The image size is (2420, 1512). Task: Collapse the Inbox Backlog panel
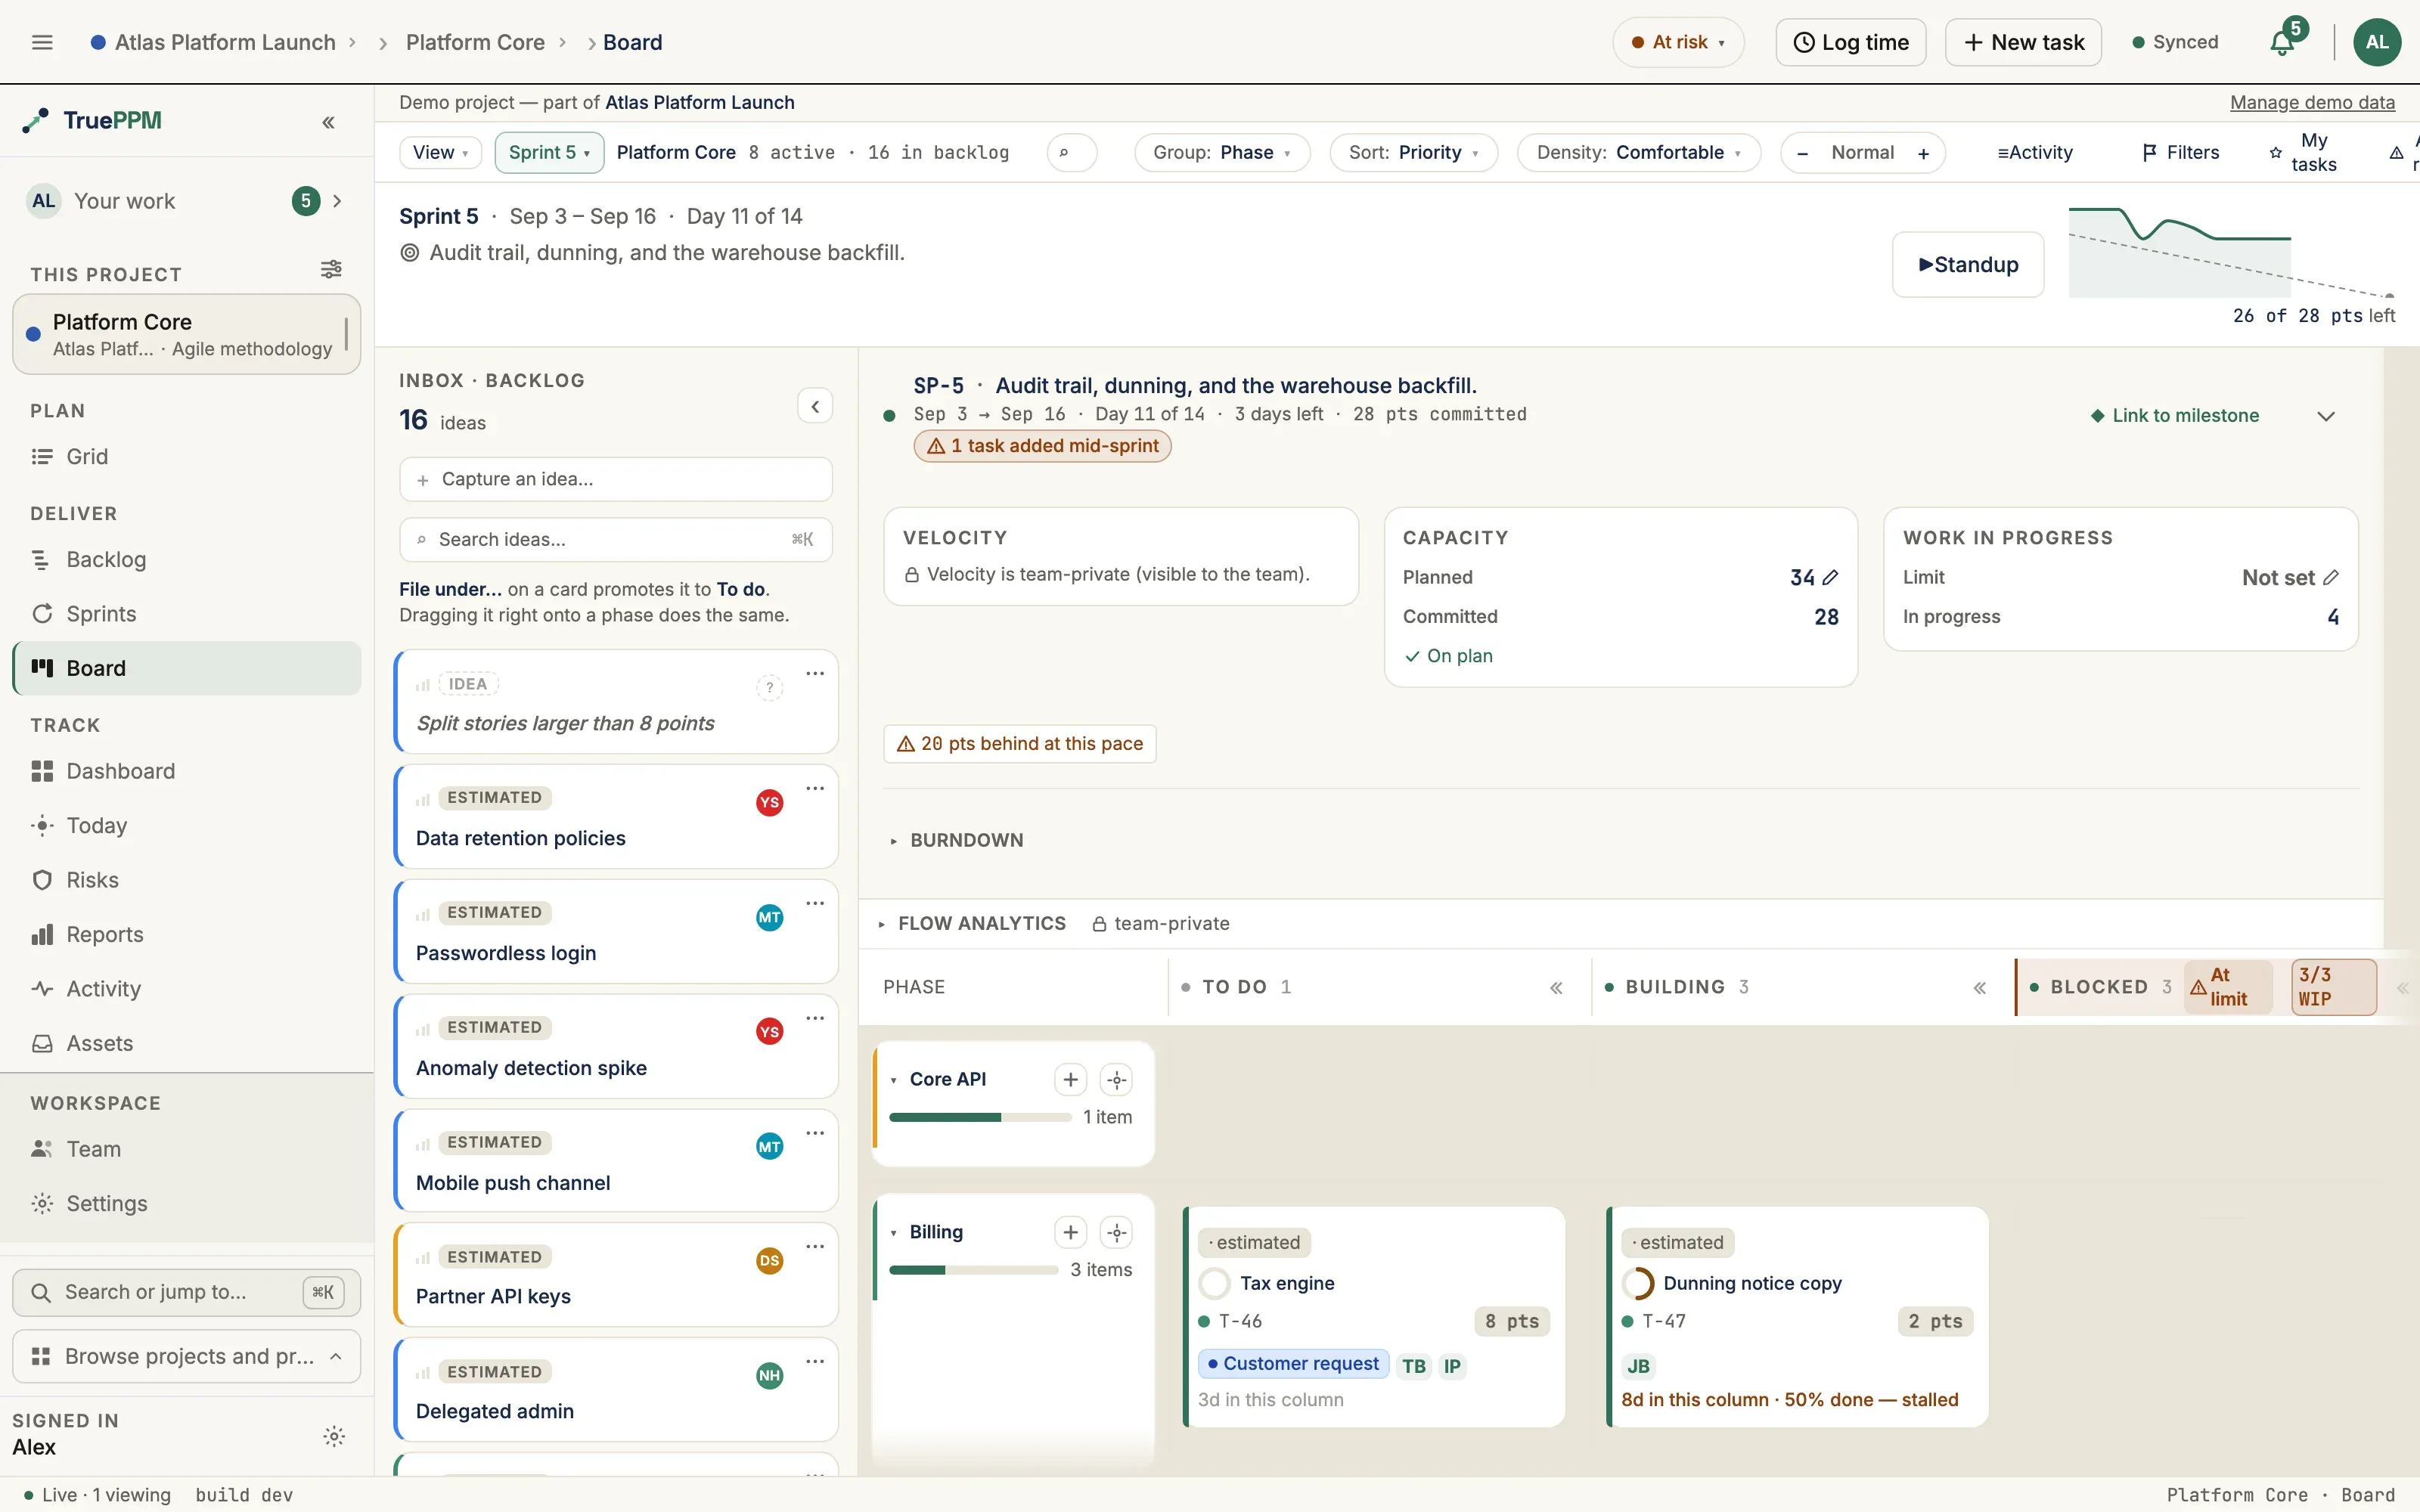(815, 406)
